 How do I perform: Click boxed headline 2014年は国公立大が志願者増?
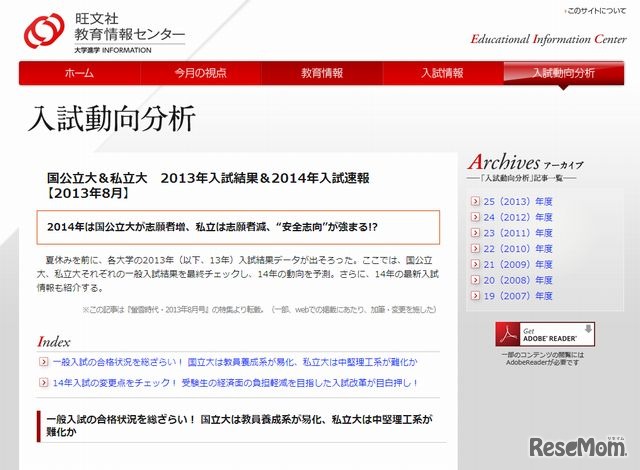pos(212,227)
